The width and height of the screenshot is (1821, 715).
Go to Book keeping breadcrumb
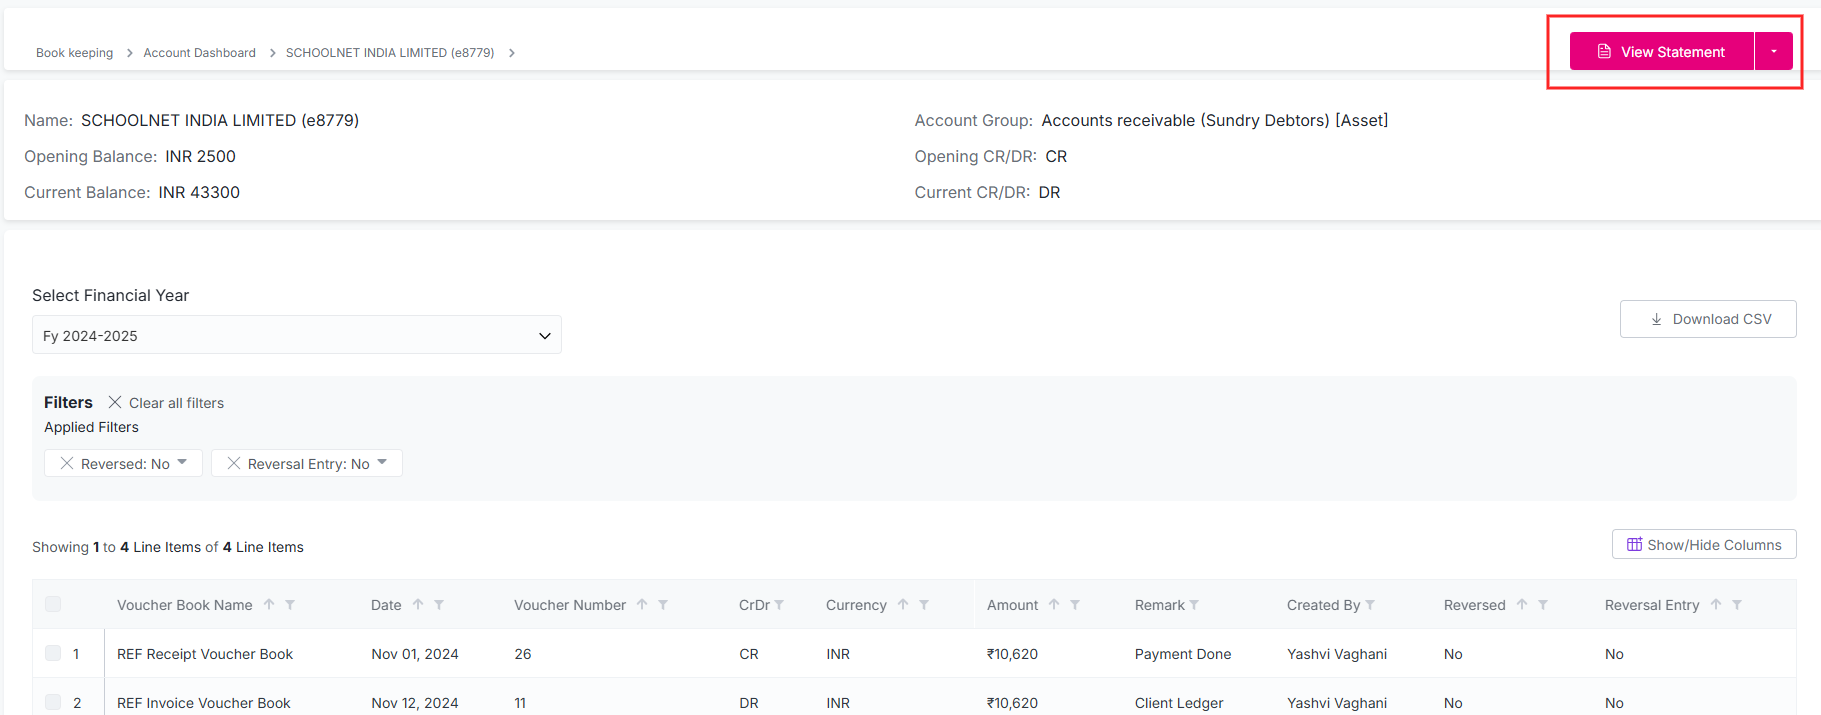coord(75,53)
